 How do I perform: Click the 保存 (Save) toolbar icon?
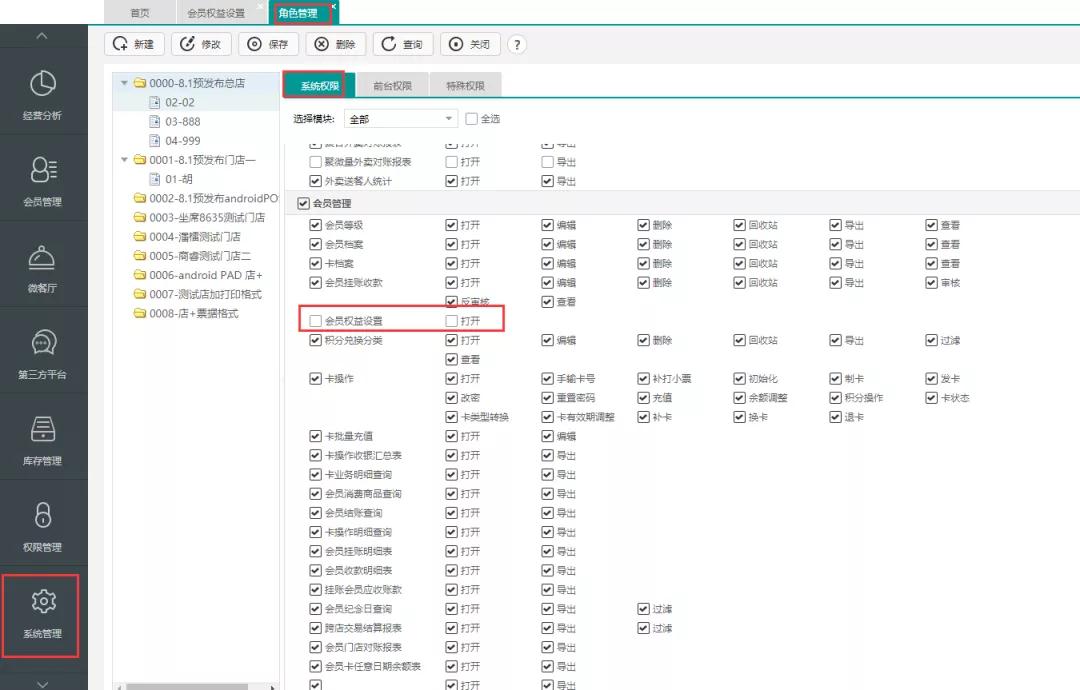point(268,44)
